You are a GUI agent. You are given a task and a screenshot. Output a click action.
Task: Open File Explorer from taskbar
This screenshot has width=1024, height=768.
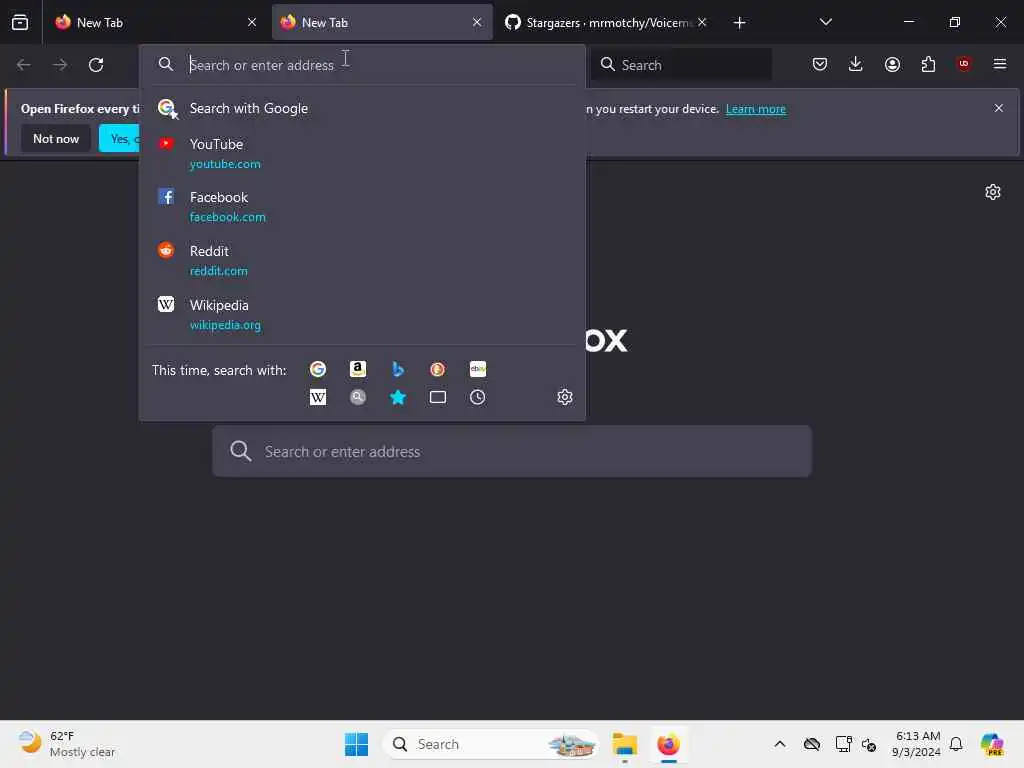coord(624,744)
